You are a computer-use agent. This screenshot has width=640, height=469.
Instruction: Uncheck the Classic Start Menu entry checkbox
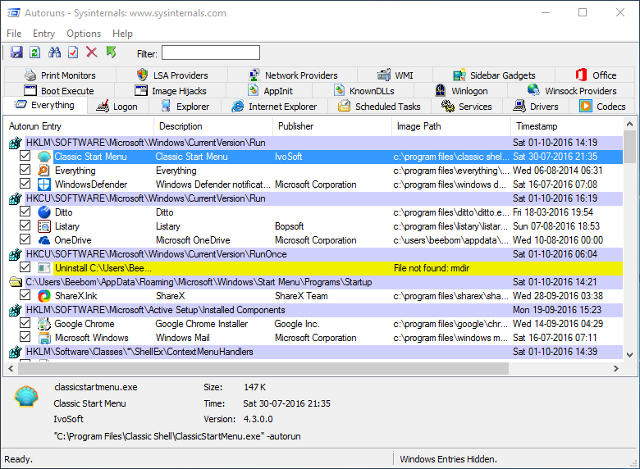coord(25,156)
